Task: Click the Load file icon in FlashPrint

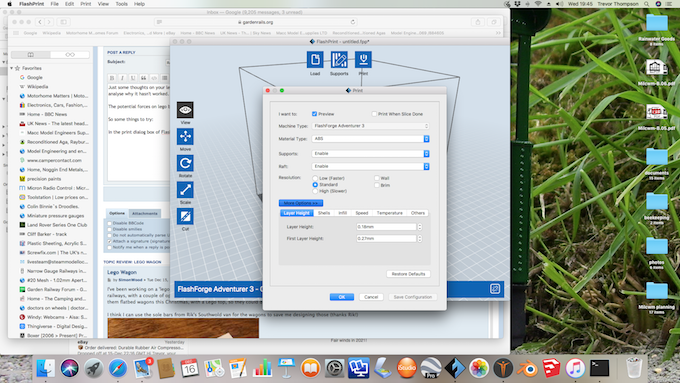Action: tap(315, 59)
